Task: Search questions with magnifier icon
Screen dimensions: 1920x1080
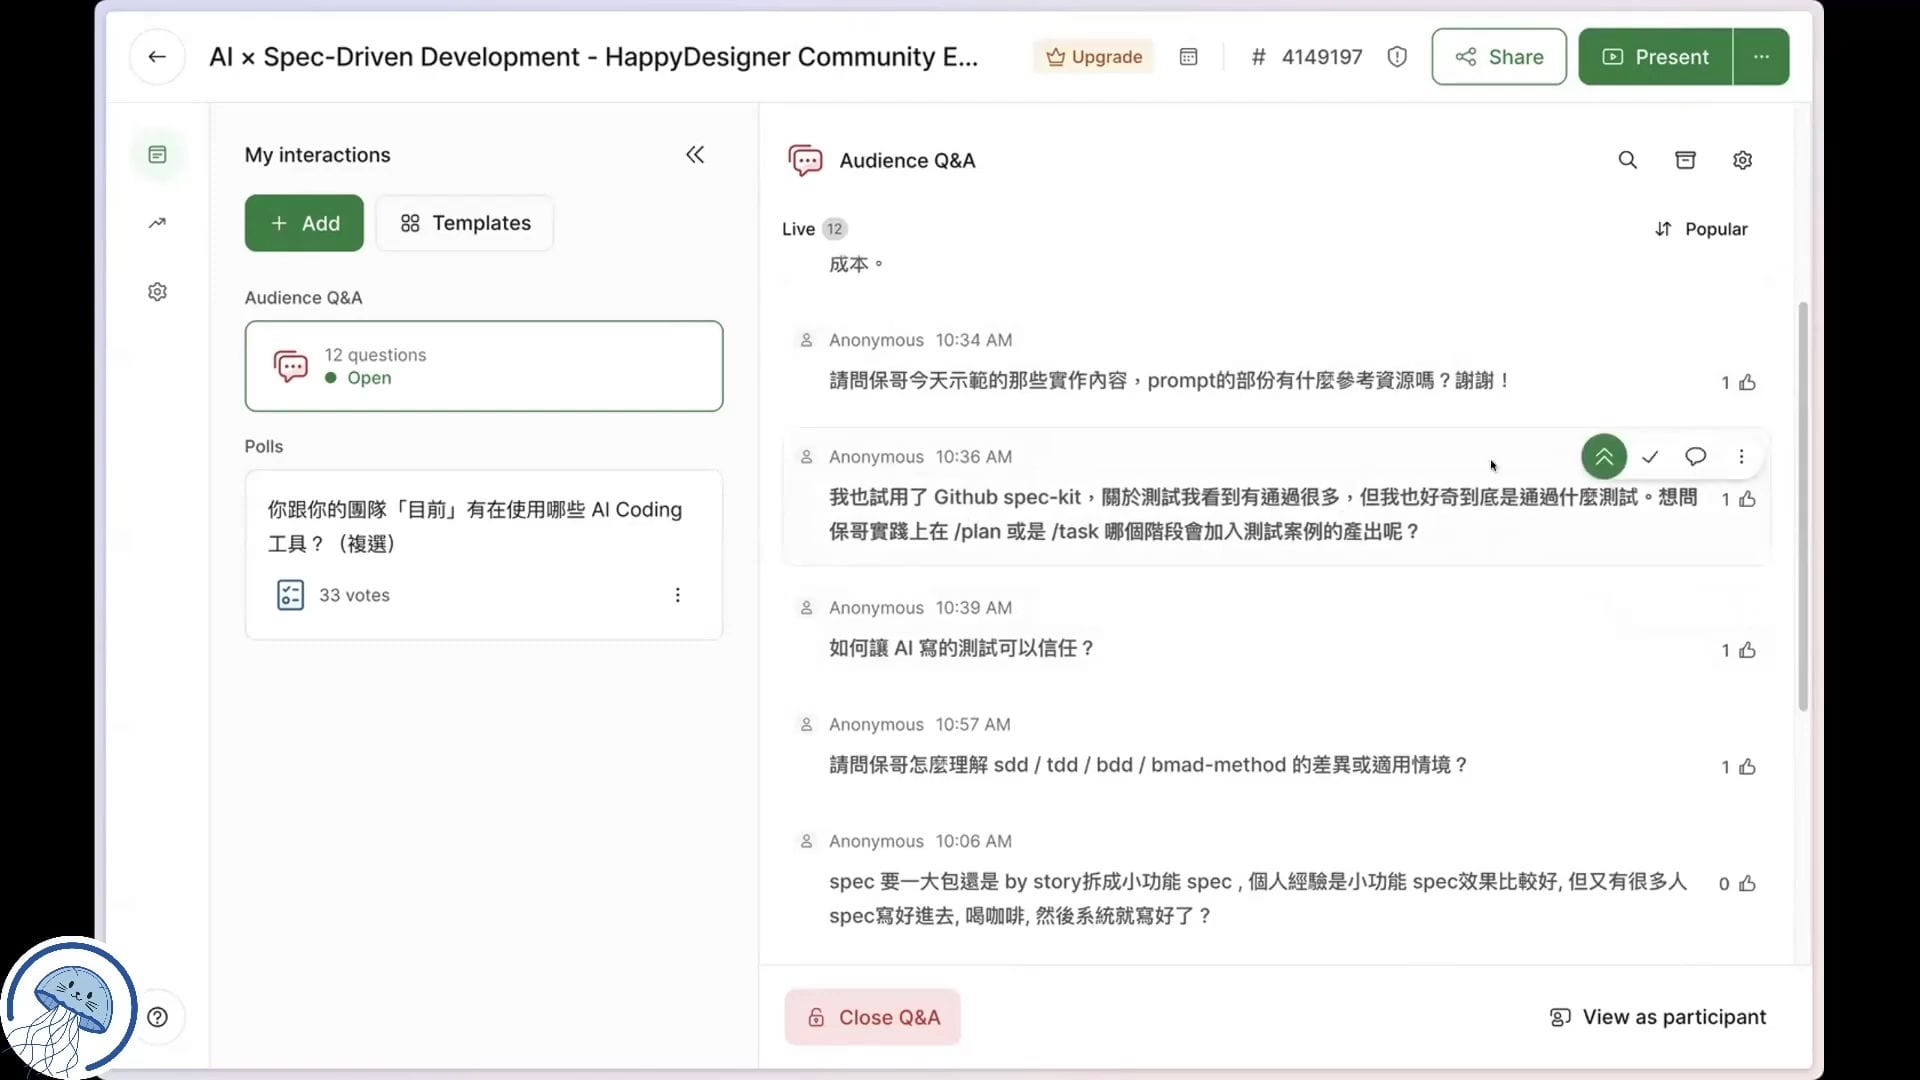Action: 1627,160
